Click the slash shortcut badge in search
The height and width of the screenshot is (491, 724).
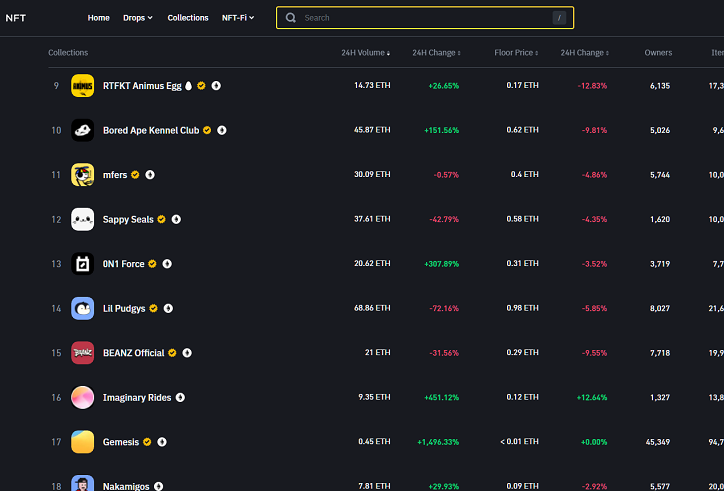[x=559, y=18]
